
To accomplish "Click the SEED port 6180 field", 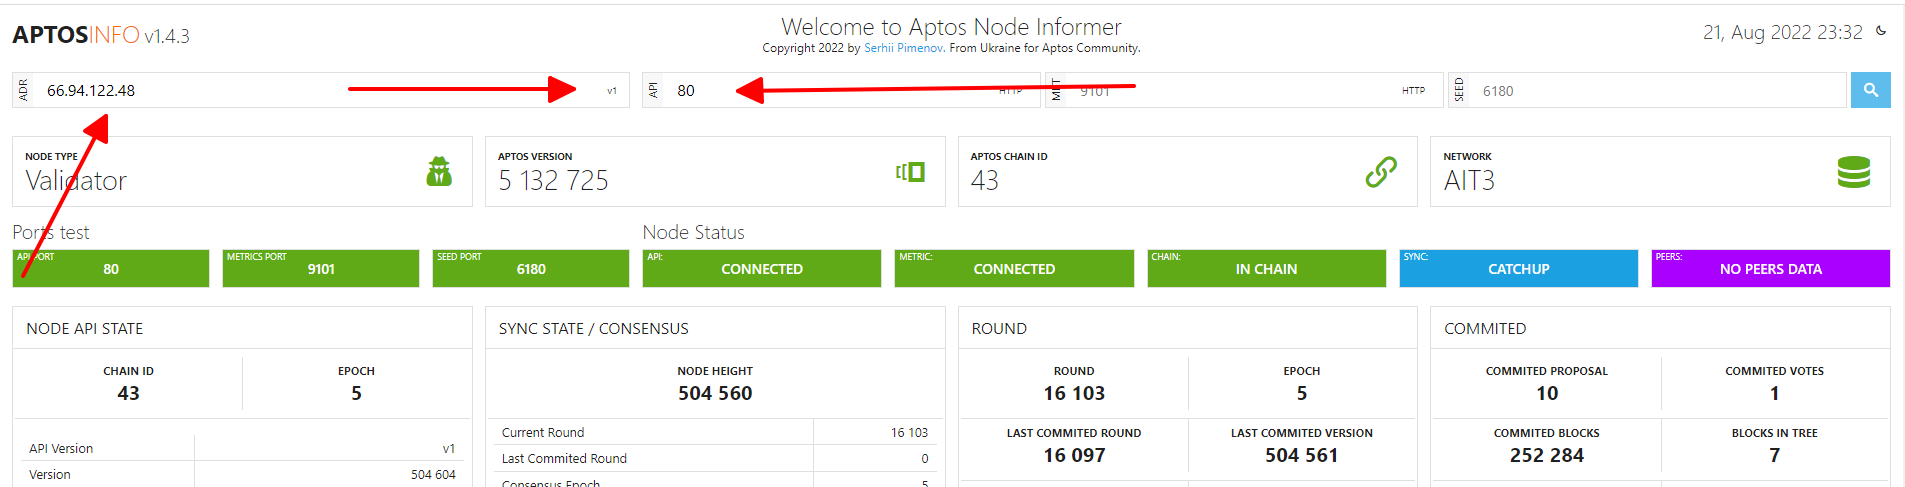I will tap(1660, 91).
